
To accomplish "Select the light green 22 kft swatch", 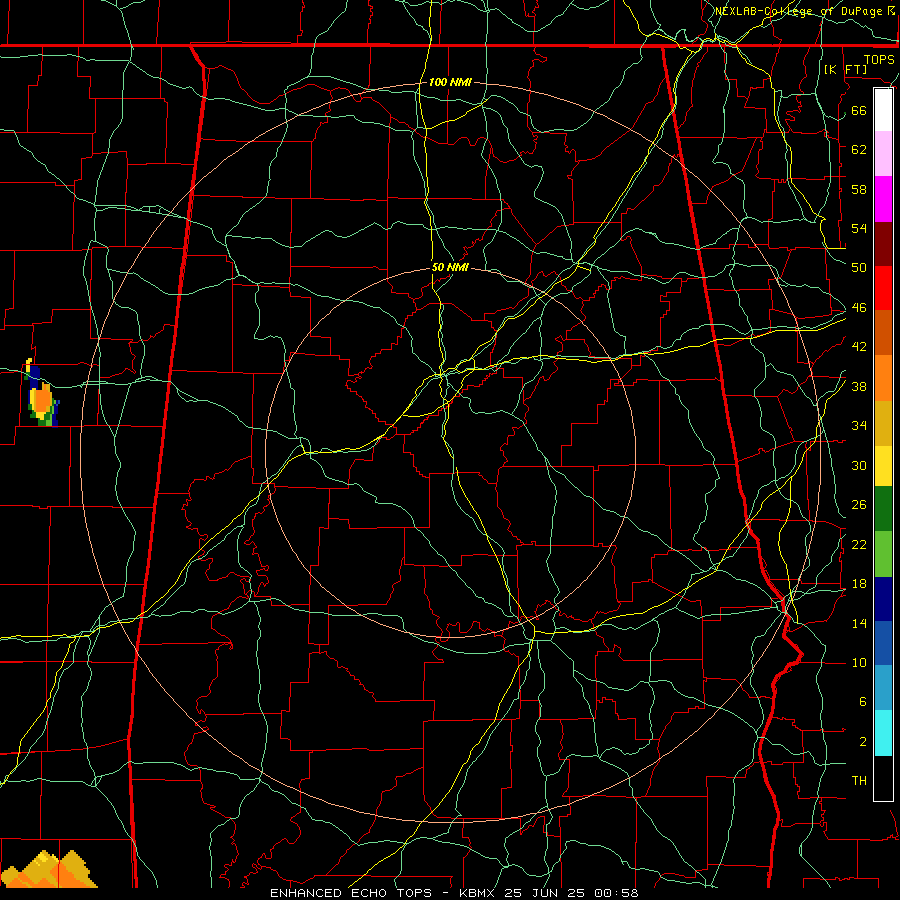I will pos(883,554).
